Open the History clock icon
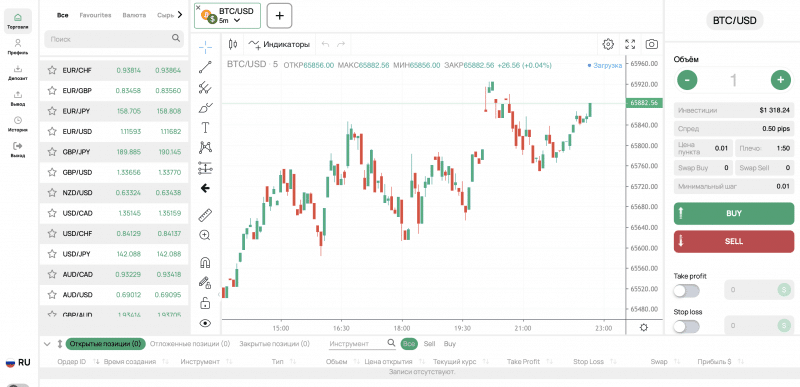The image size is (800, 387). pos(18,120)
